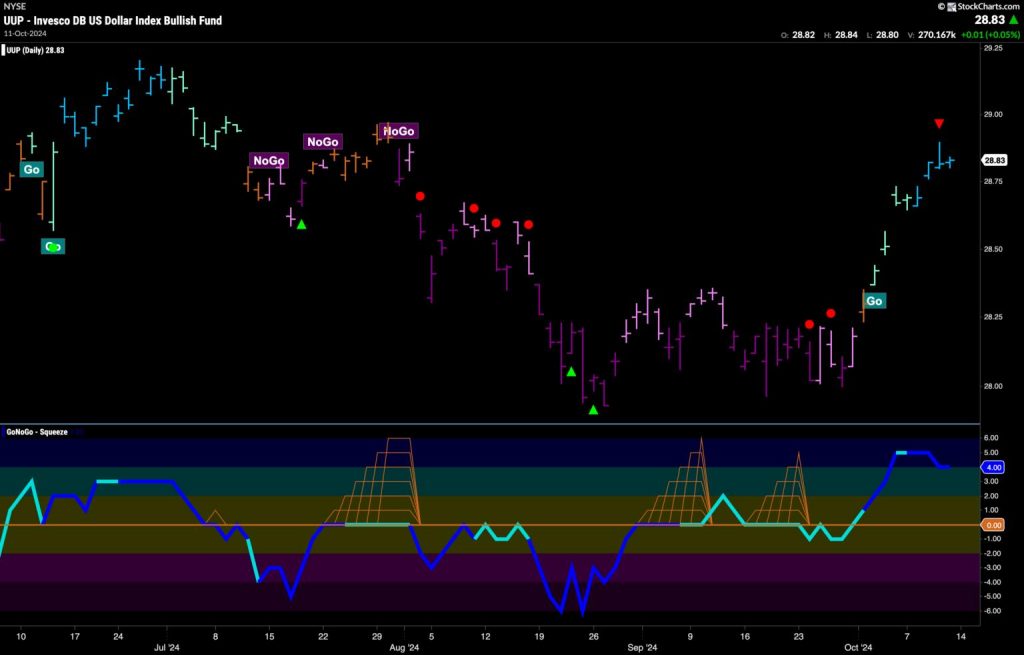This screenshot has width=1024, height=655.
Task: Click the squeeze grid pattern near September 23
Action: click(x=780, y=488)
